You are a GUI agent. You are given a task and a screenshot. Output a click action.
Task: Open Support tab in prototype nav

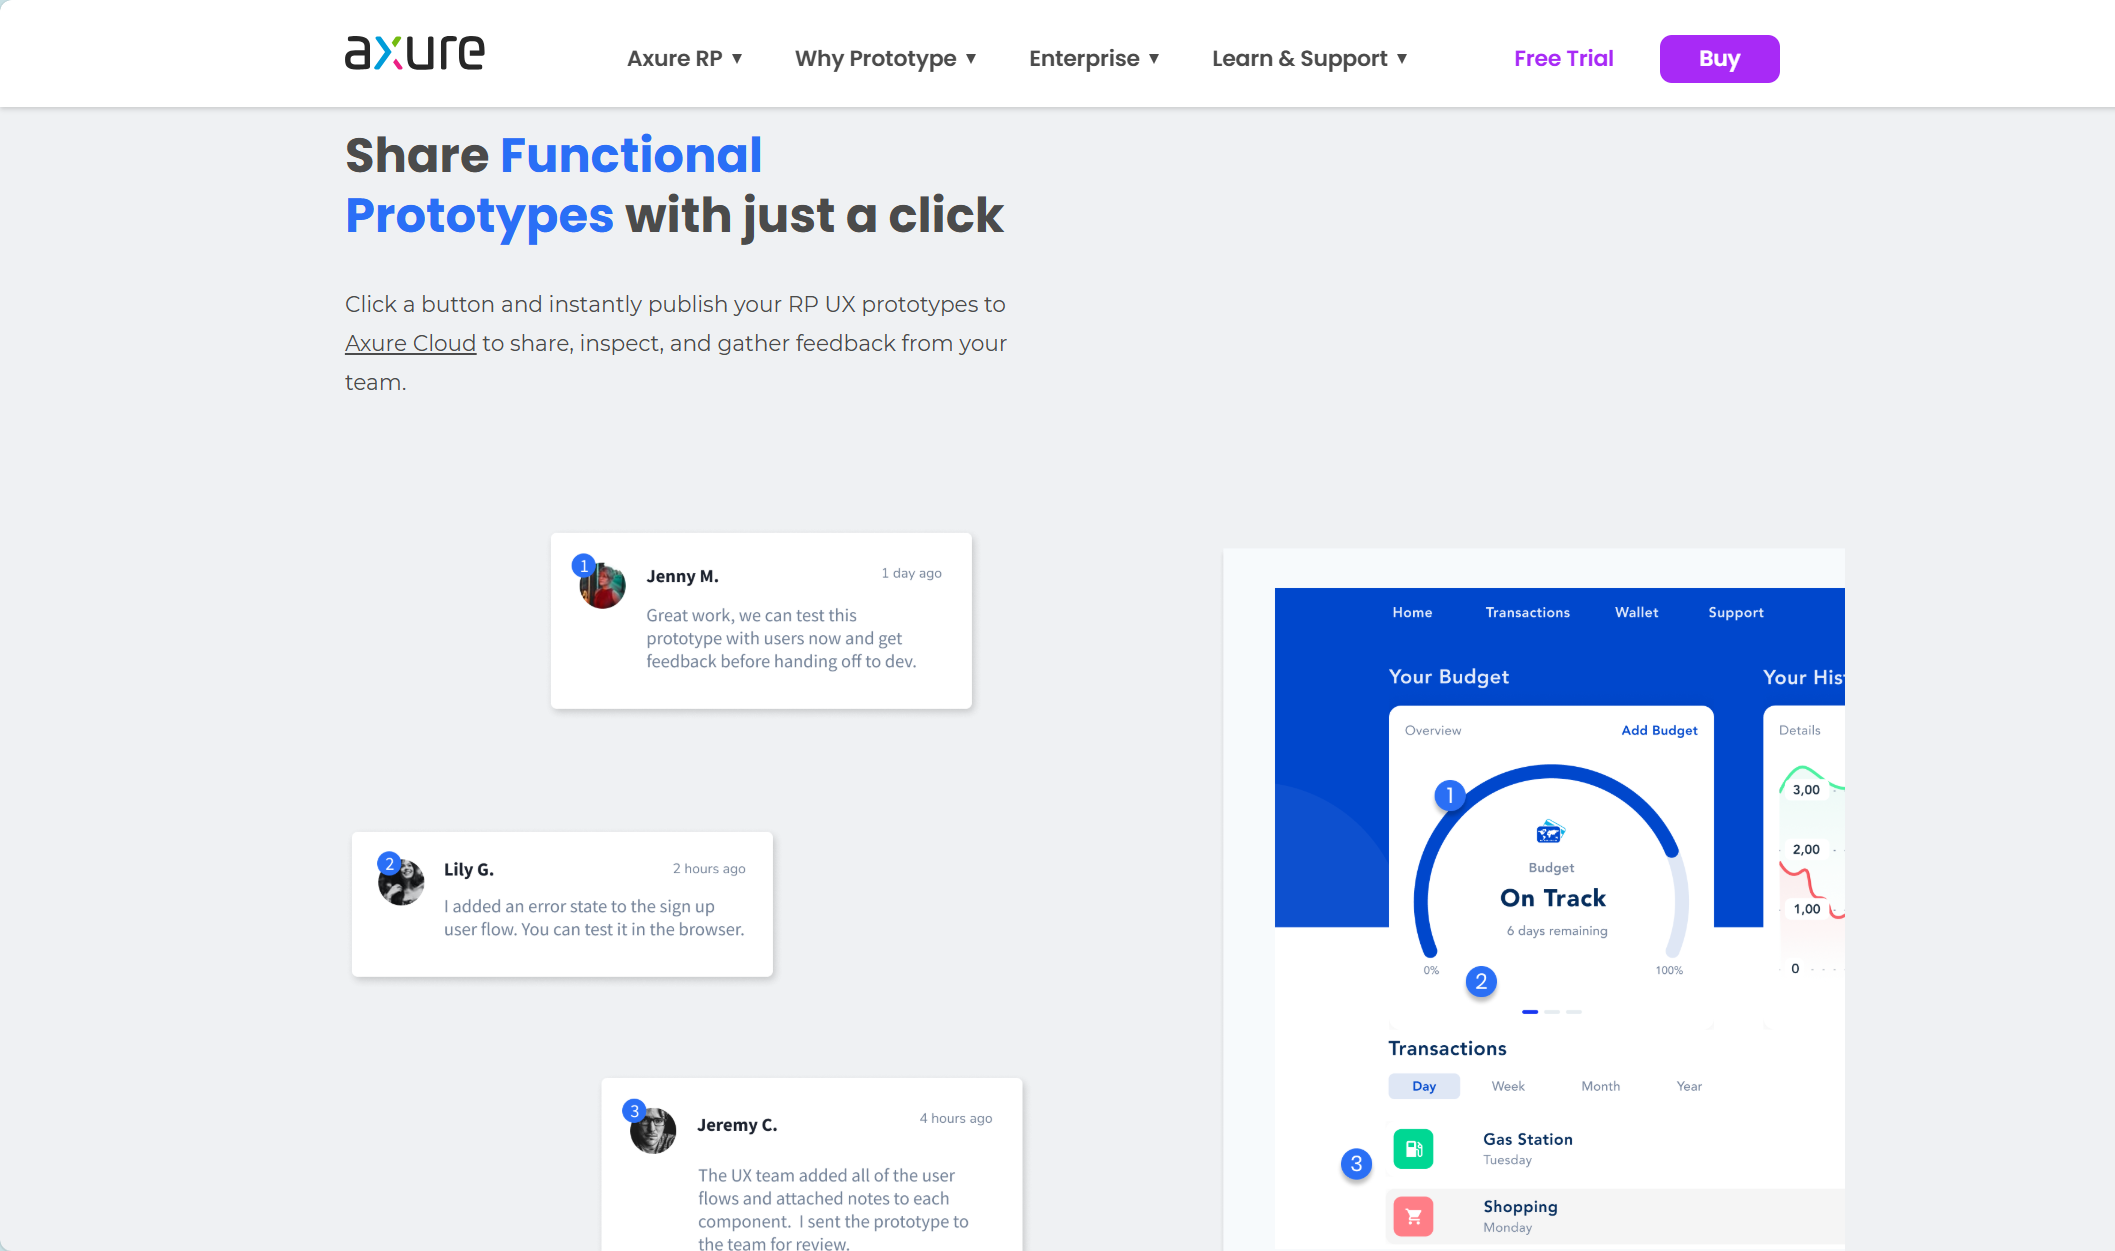pyautogui.click(x=1735, y=612)
